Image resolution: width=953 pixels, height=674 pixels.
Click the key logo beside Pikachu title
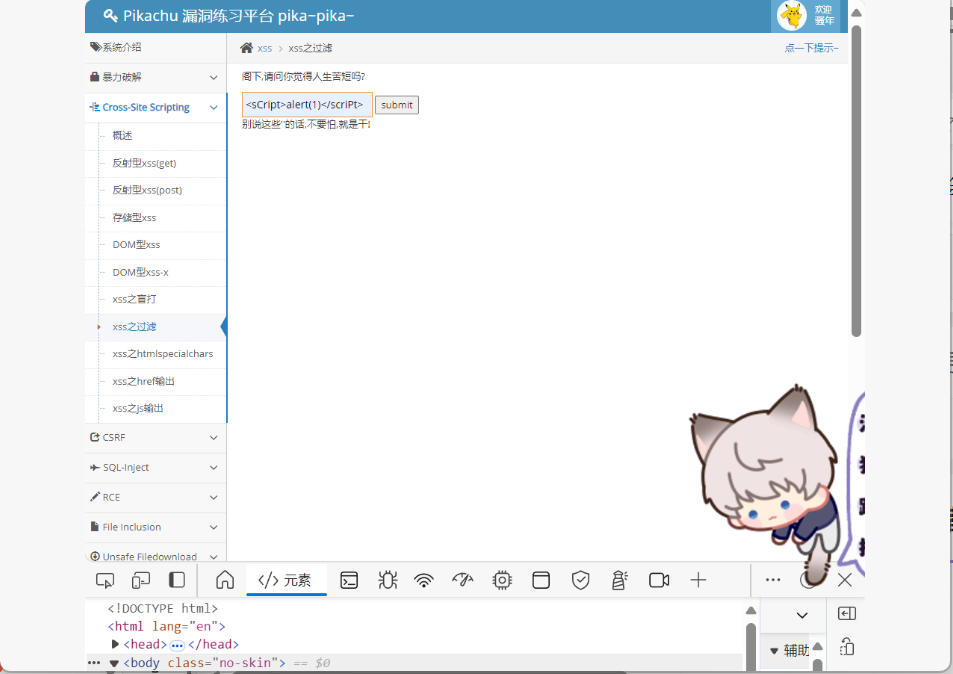110,16
